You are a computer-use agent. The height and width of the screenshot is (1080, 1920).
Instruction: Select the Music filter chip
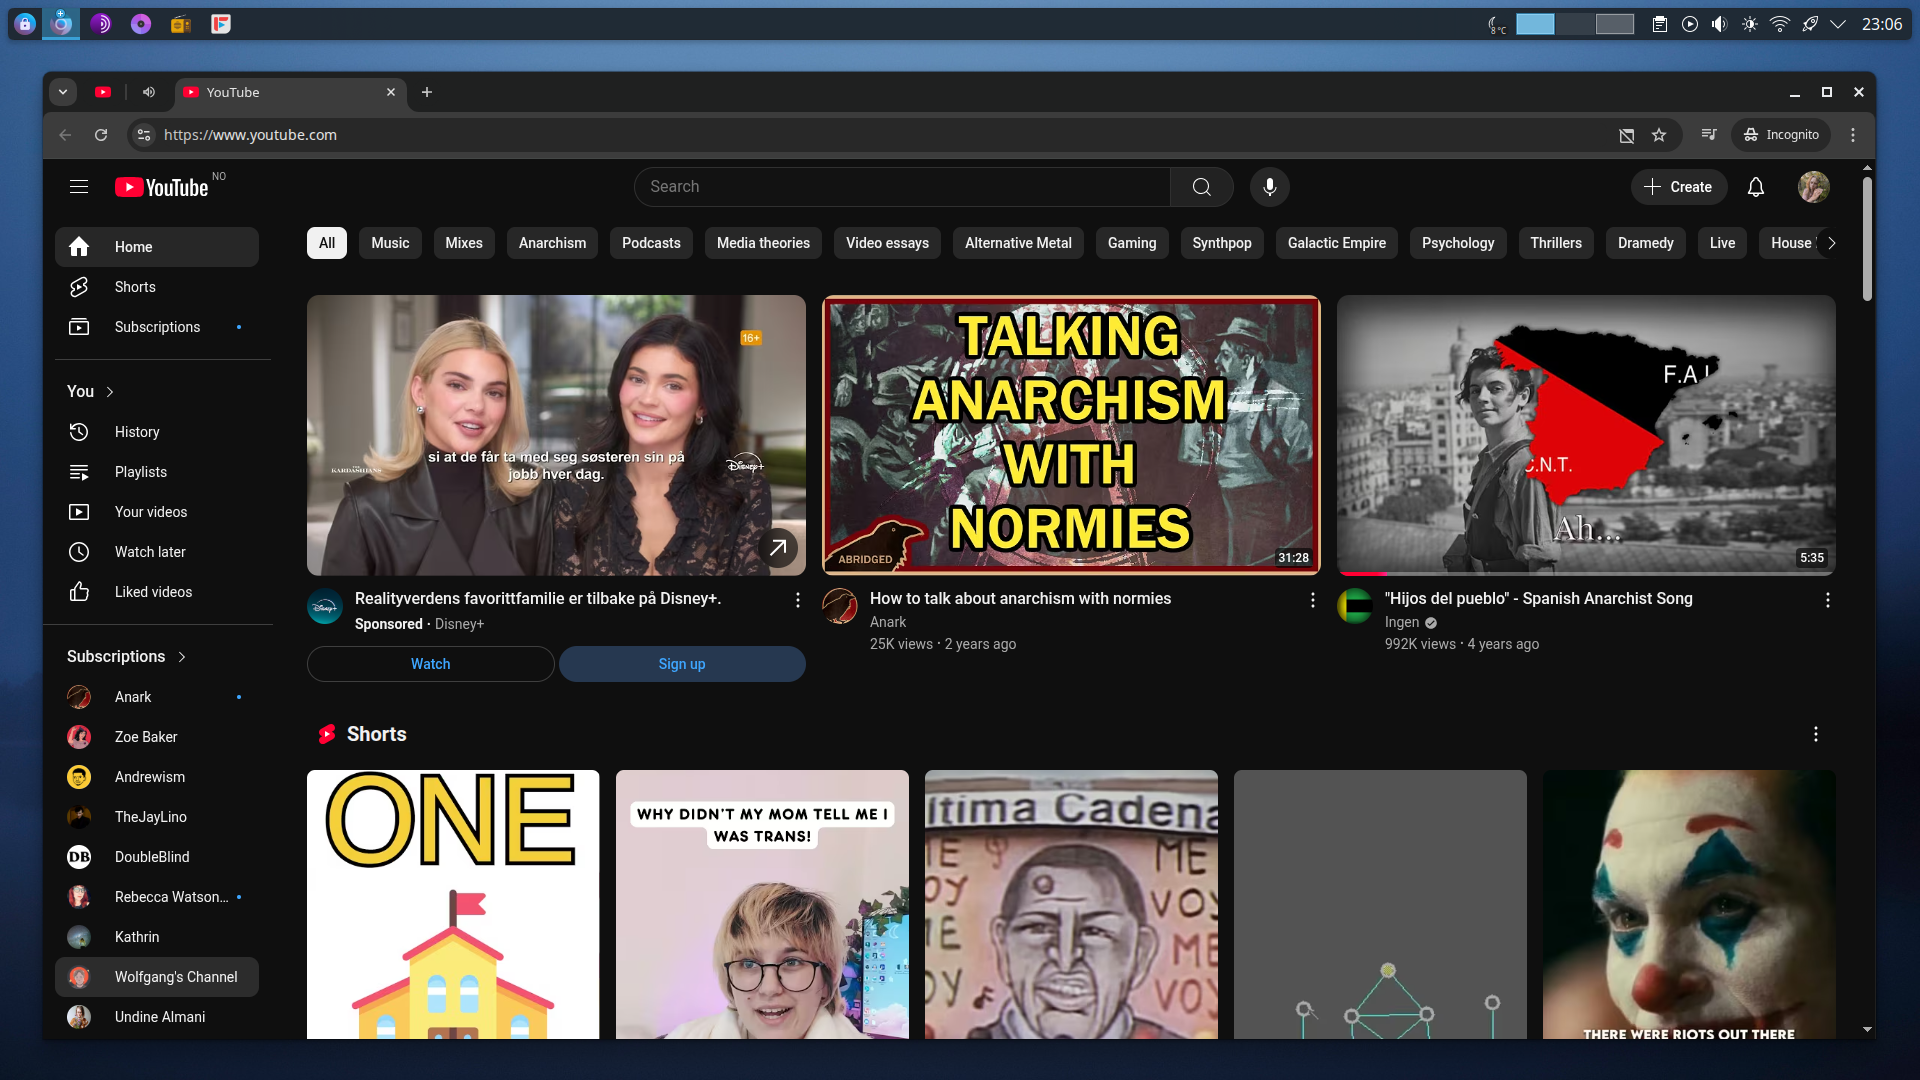(x=390, y=243)
